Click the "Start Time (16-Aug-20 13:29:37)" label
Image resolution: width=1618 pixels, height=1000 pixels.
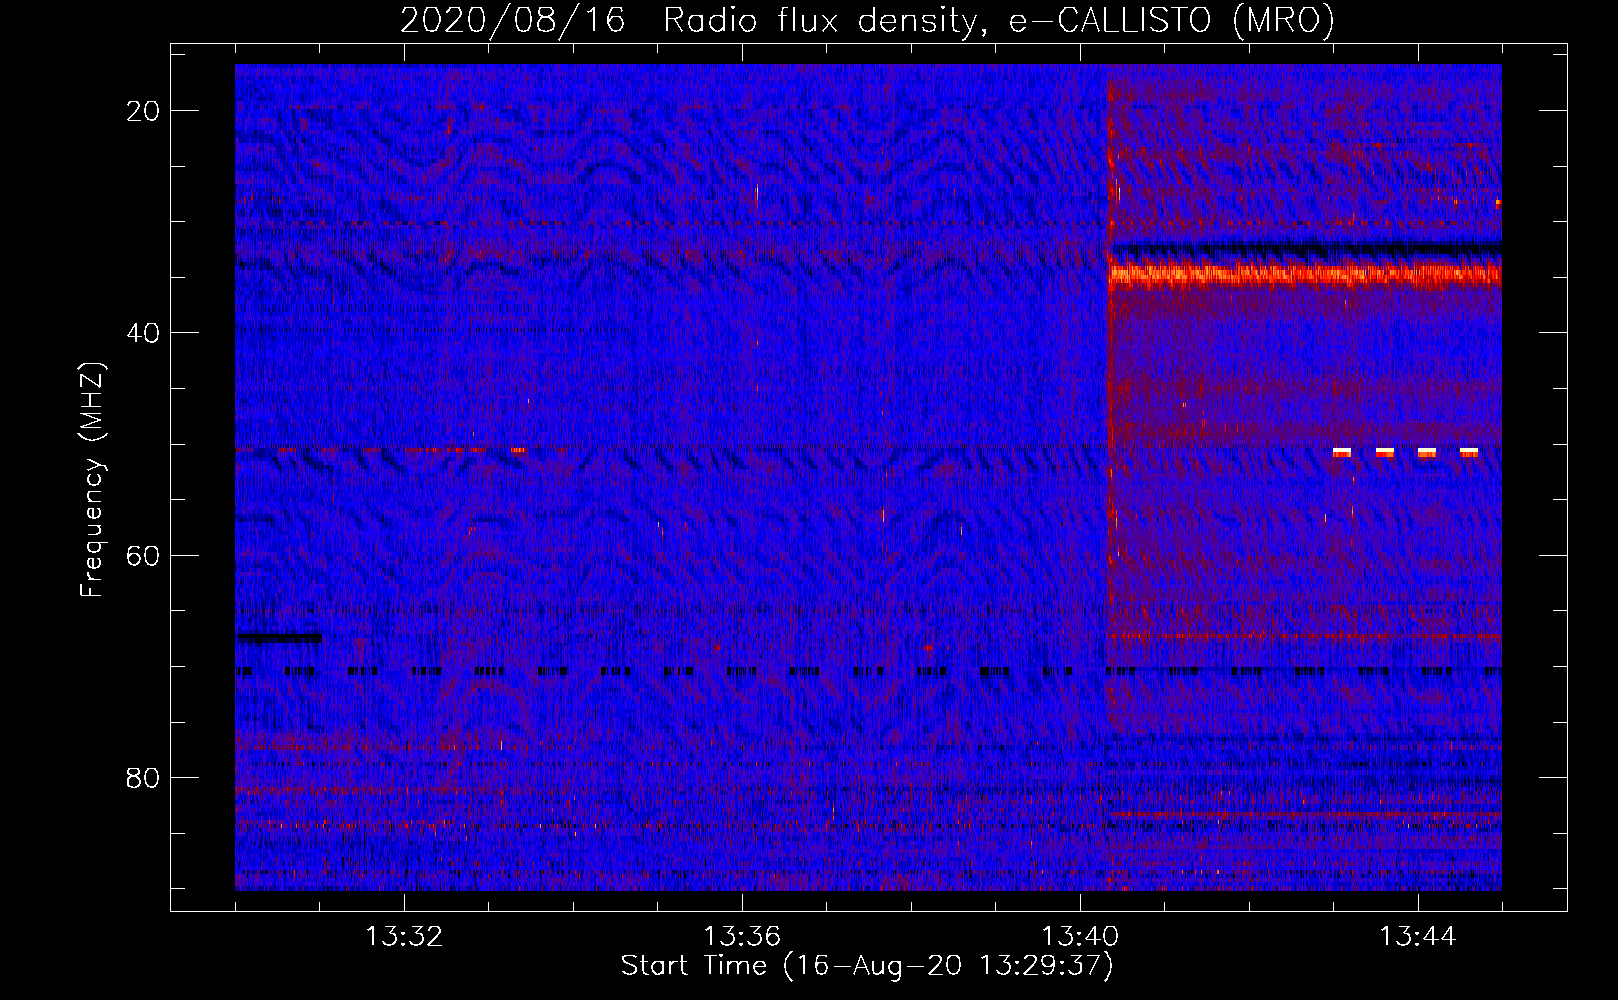[x=867, y=966]
